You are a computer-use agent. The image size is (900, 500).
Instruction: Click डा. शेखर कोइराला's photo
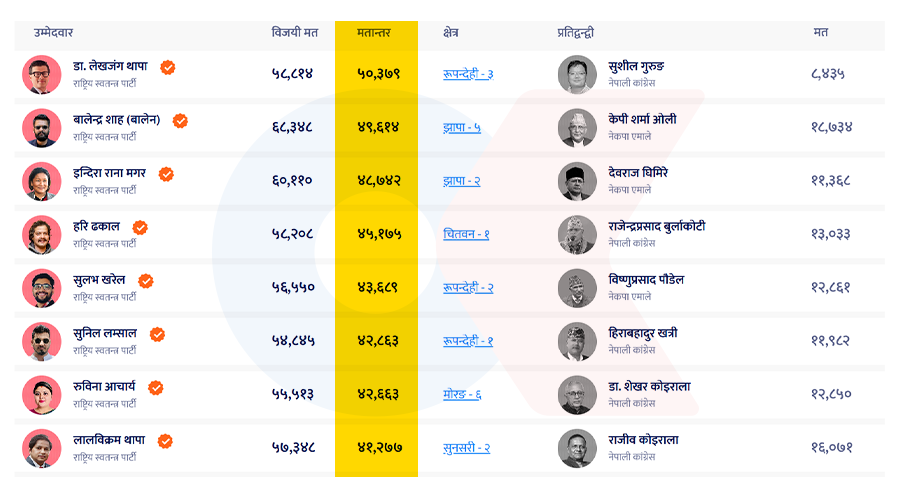coord(577,394)
